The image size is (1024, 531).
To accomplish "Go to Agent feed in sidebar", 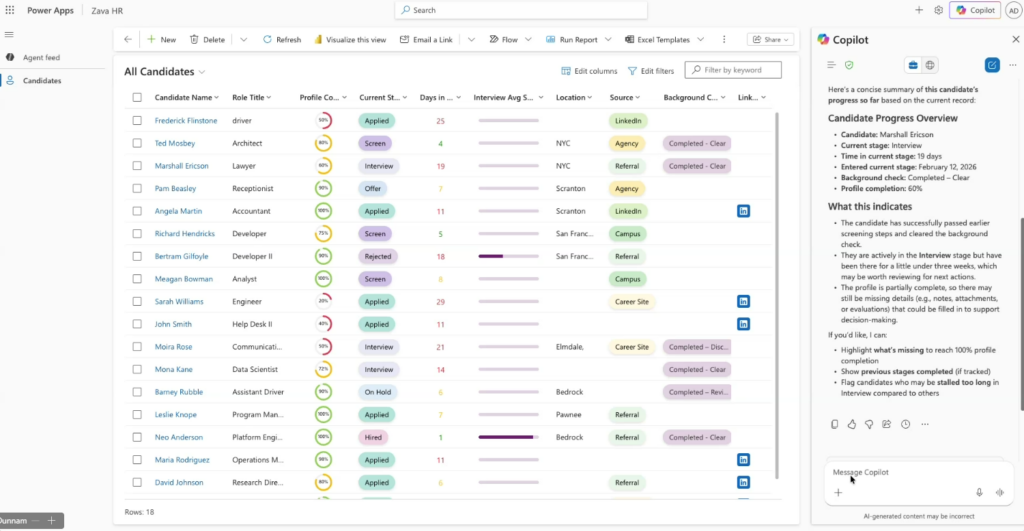I will (x=41, y=58).
